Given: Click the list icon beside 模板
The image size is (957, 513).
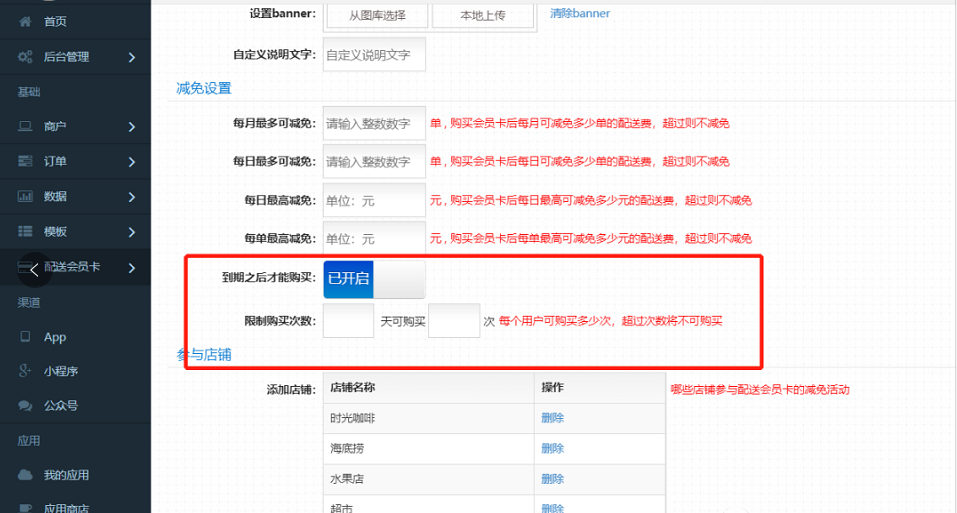Looking at the screenshot, I should point(25,232).
